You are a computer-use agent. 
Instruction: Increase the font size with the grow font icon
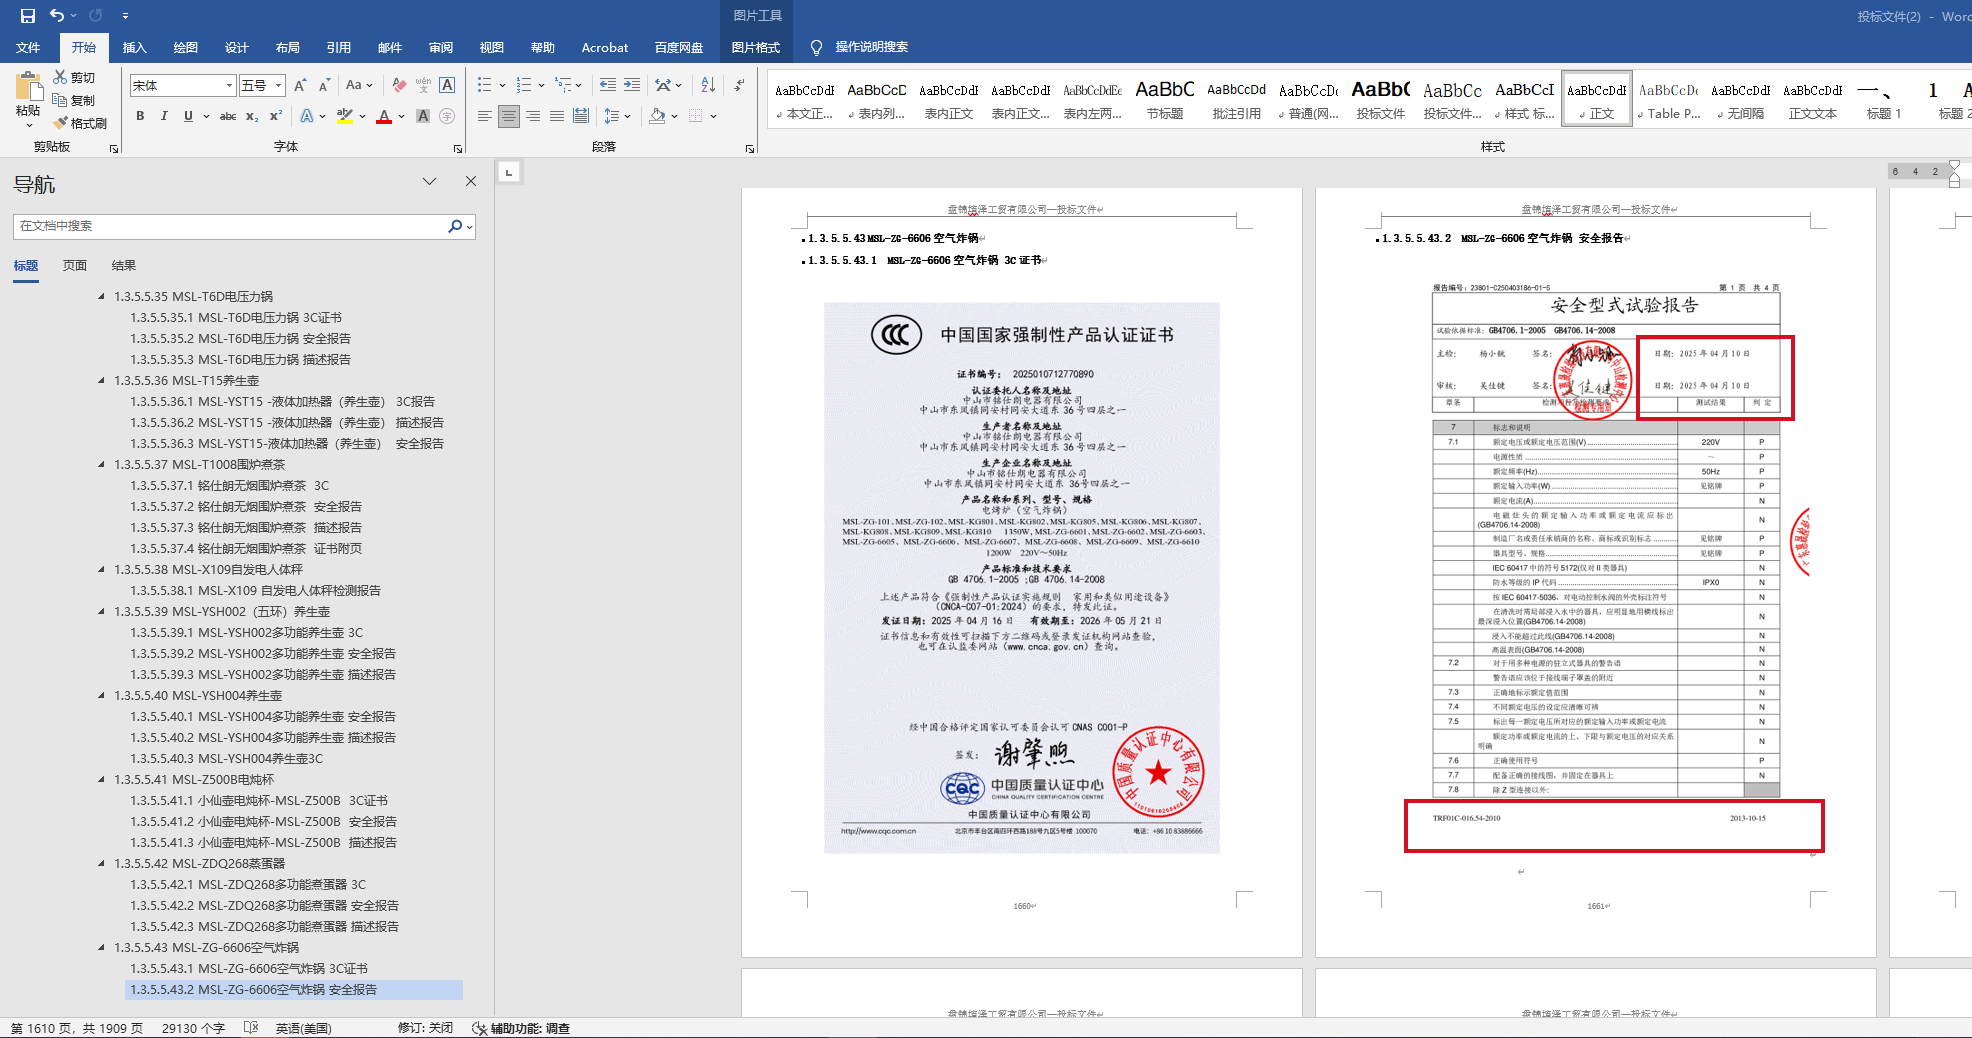coord(300,86)
